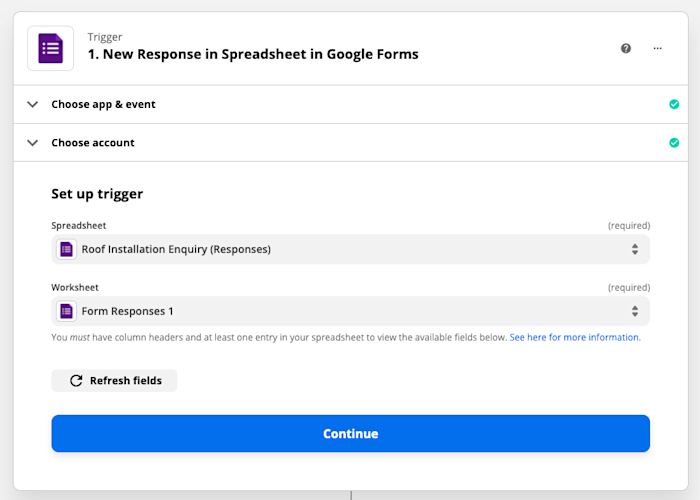
Task: Click the Choose app & event title text
Action: tap(104, 104)
